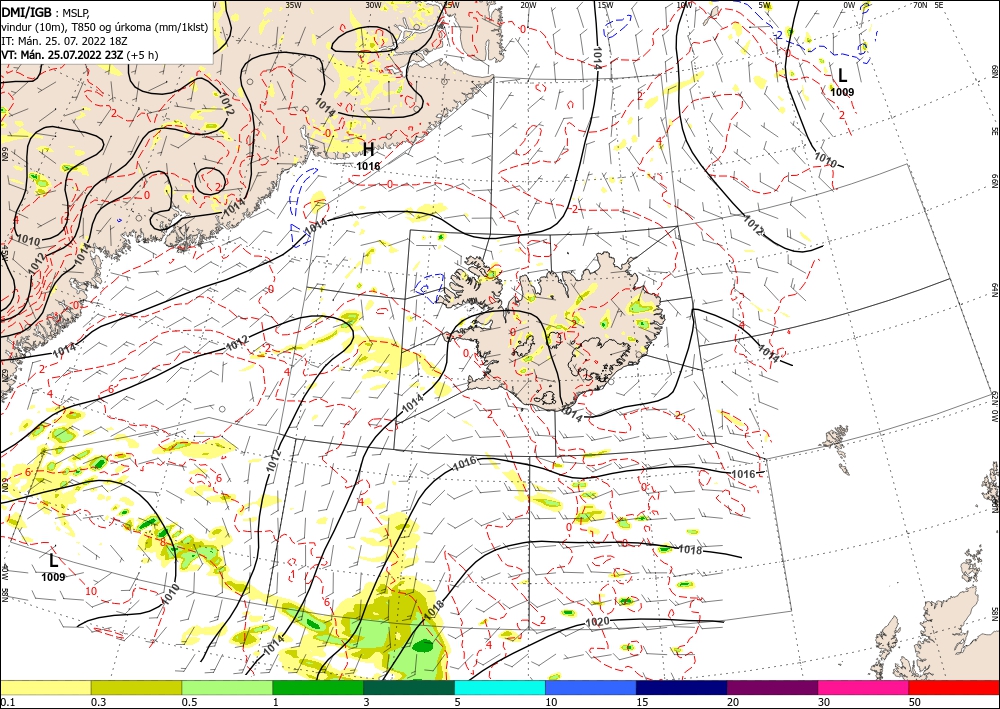Select the green 1–3 precipitation legend block

point(318,687)
